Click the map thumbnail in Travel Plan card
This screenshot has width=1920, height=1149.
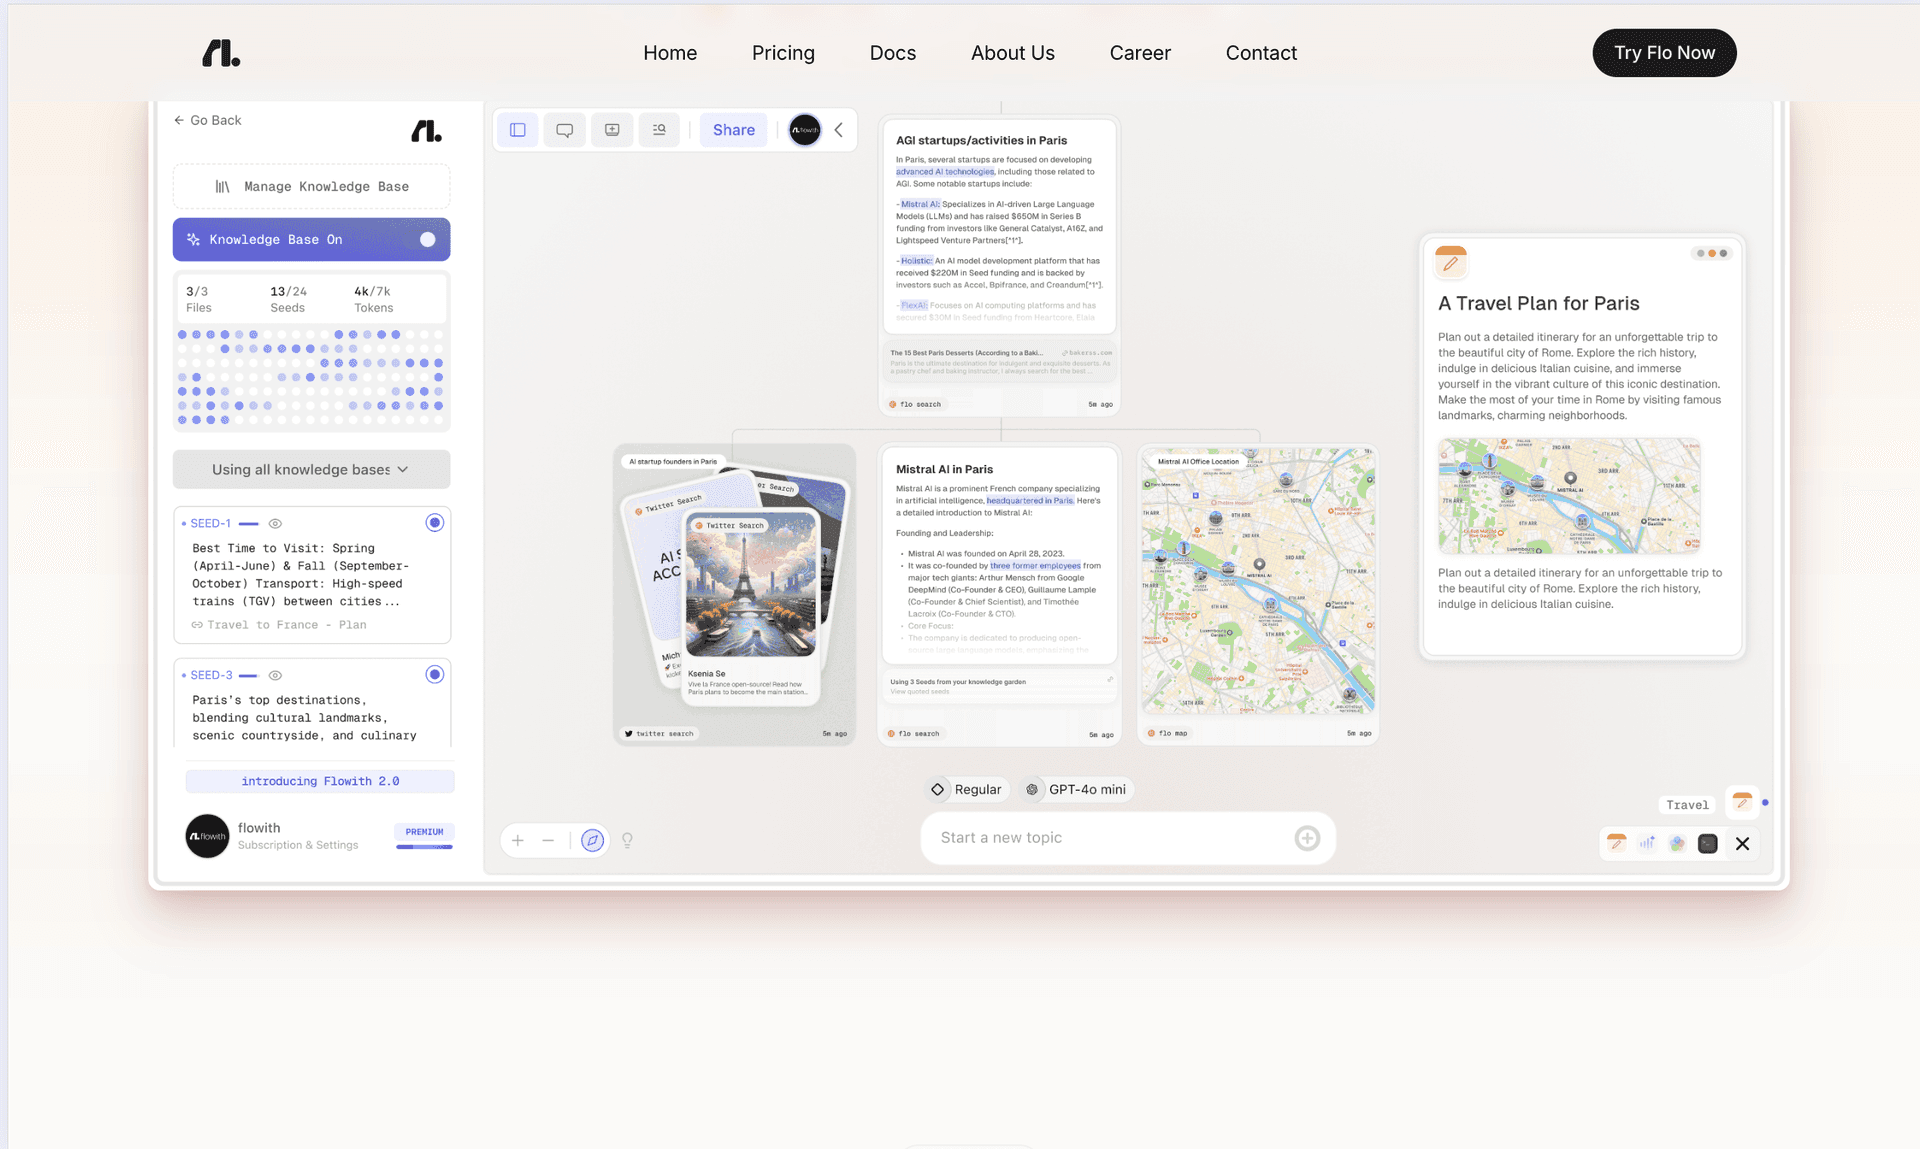click(1569, 496)
